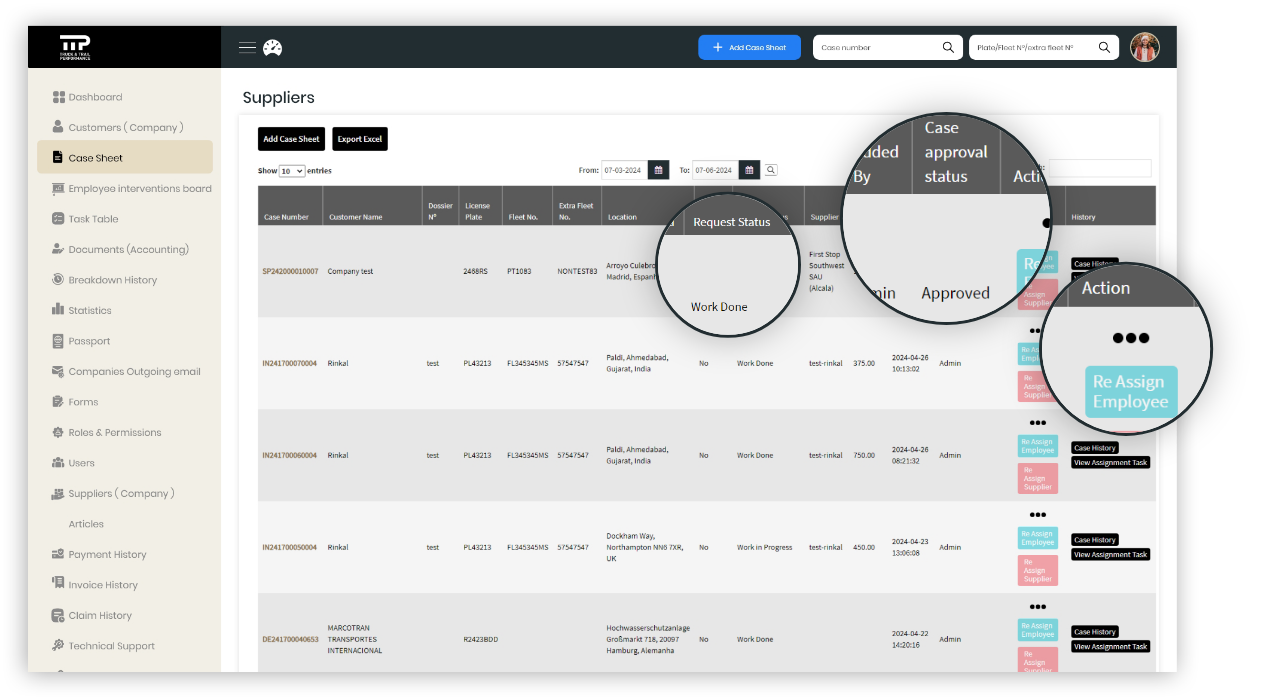The image size is (1266, 698).
Task: Sort by the Customer Name column header
Action: tap(355, 217)
